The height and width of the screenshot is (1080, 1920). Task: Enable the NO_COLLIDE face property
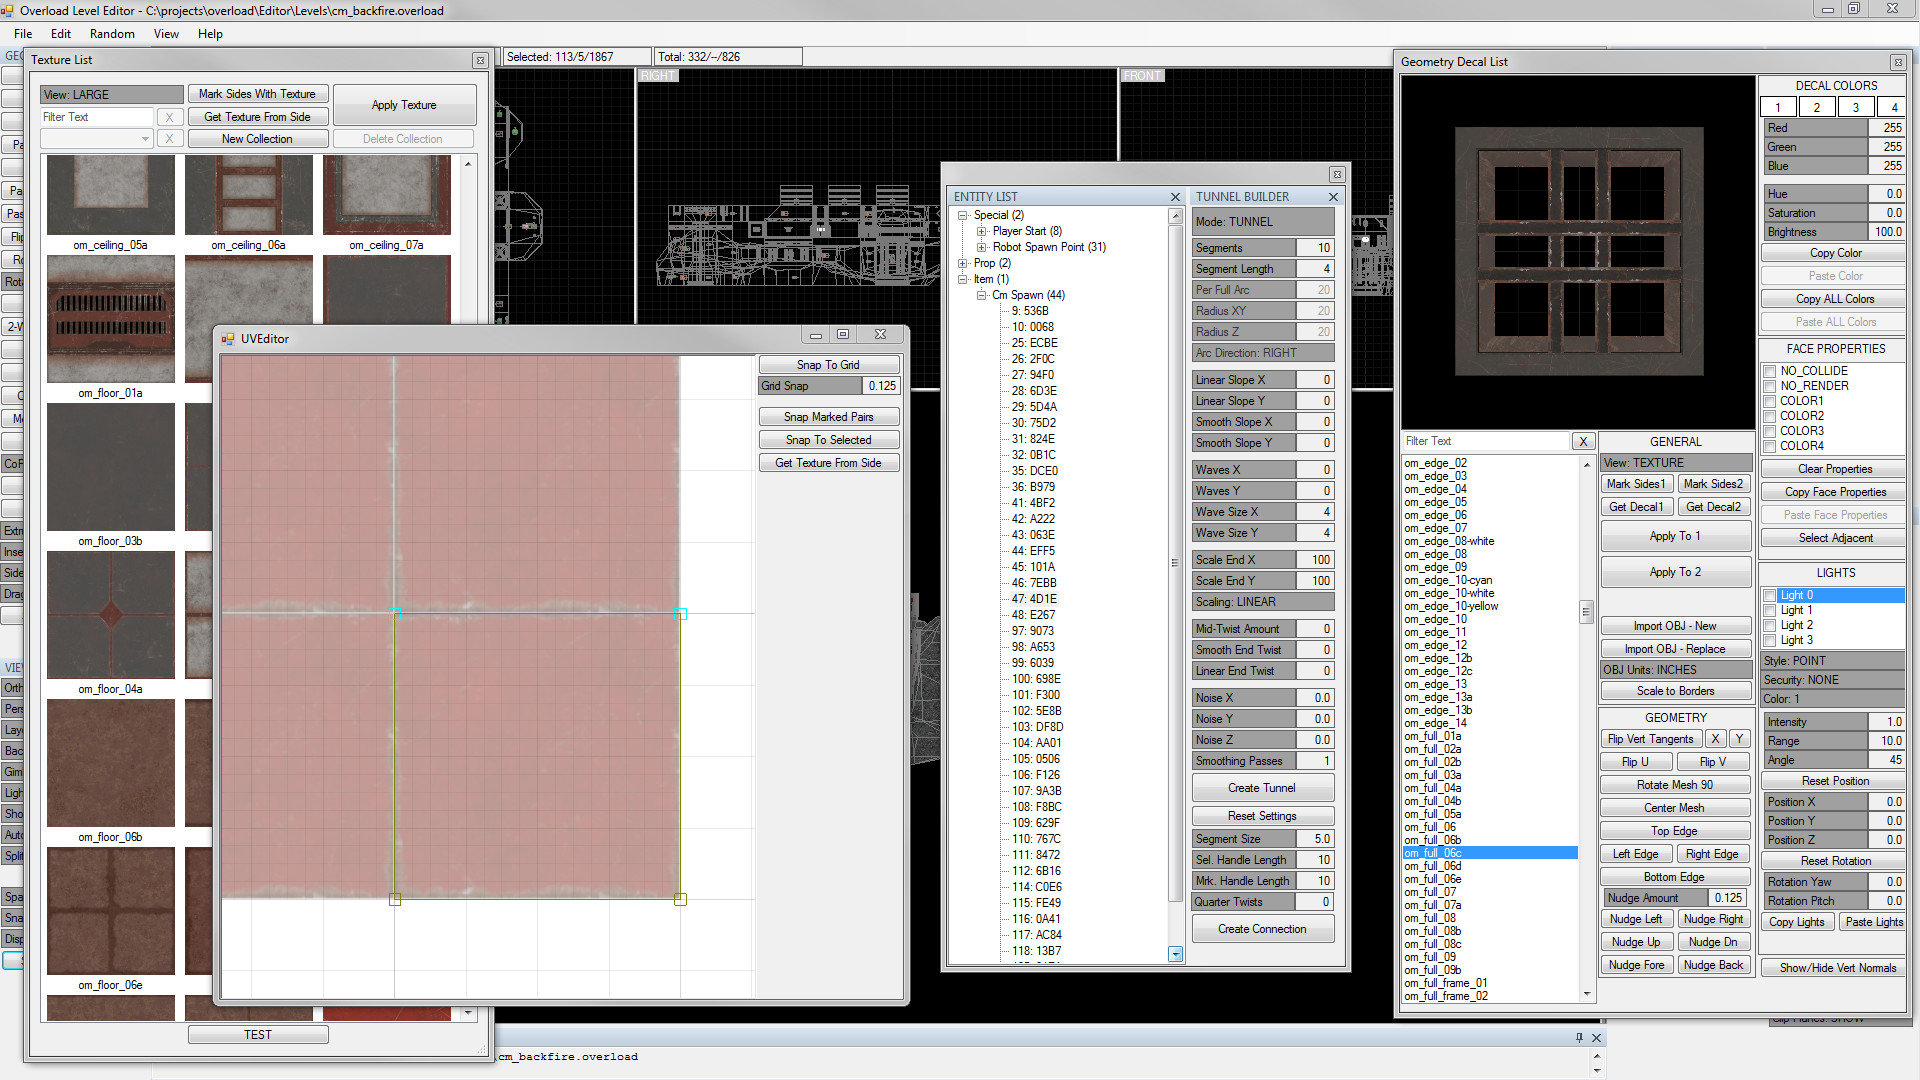point(1769,370)
